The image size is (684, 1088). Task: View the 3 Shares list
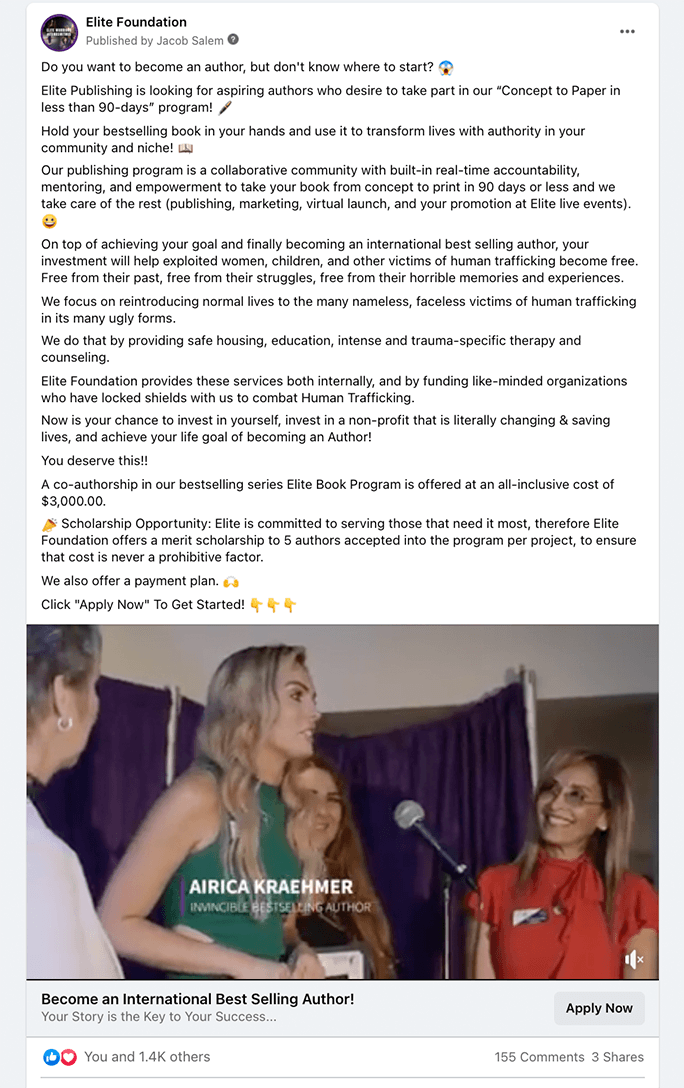tap(617, 1057)
